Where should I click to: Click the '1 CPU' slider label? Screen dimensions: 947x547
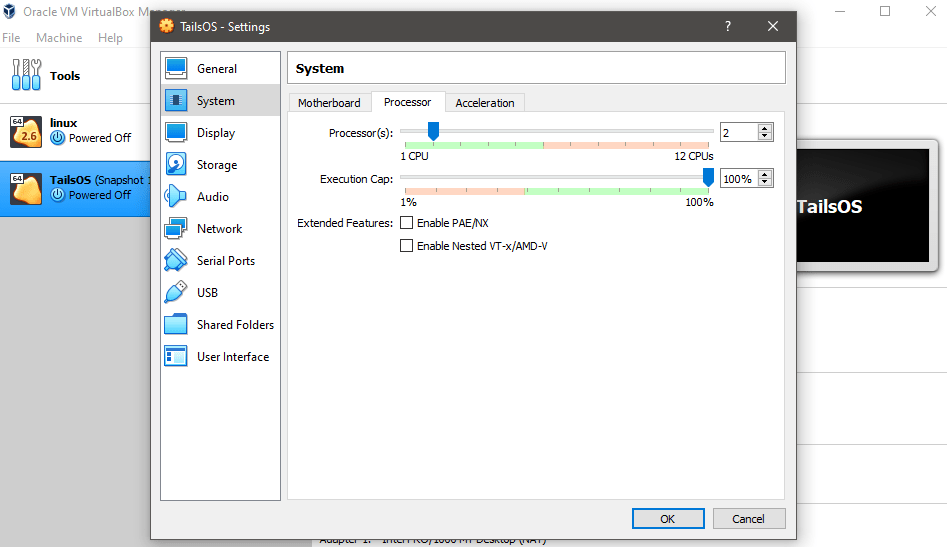(x=414, y=156)
